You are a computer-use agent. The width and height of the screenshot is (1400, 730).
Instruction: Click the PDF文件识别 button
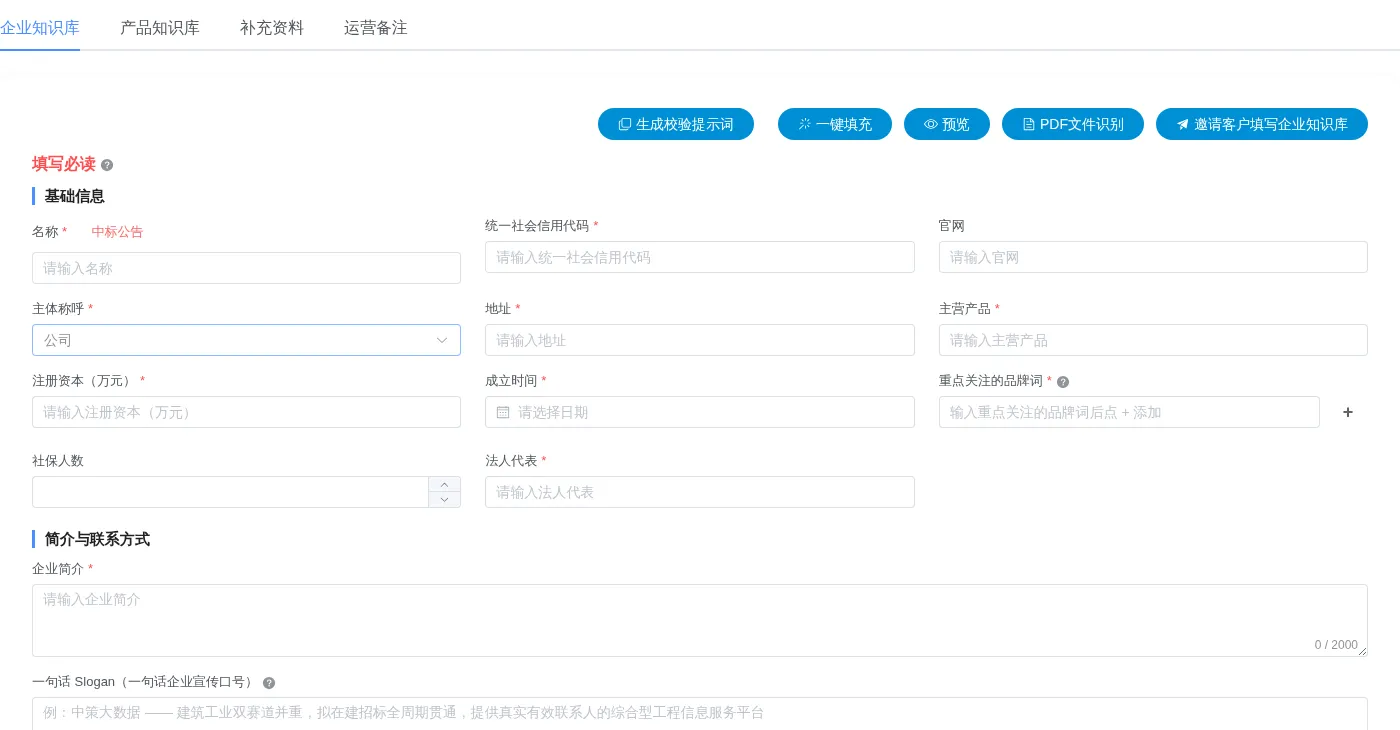pos(1073,124)
